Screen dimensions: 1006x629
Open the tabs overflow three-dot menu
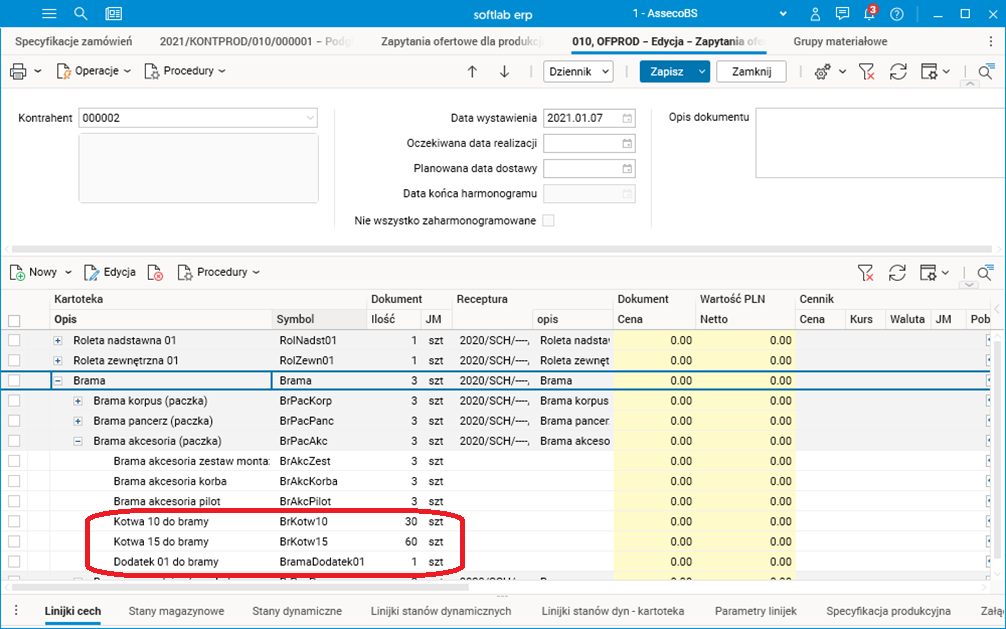point(991,41)
